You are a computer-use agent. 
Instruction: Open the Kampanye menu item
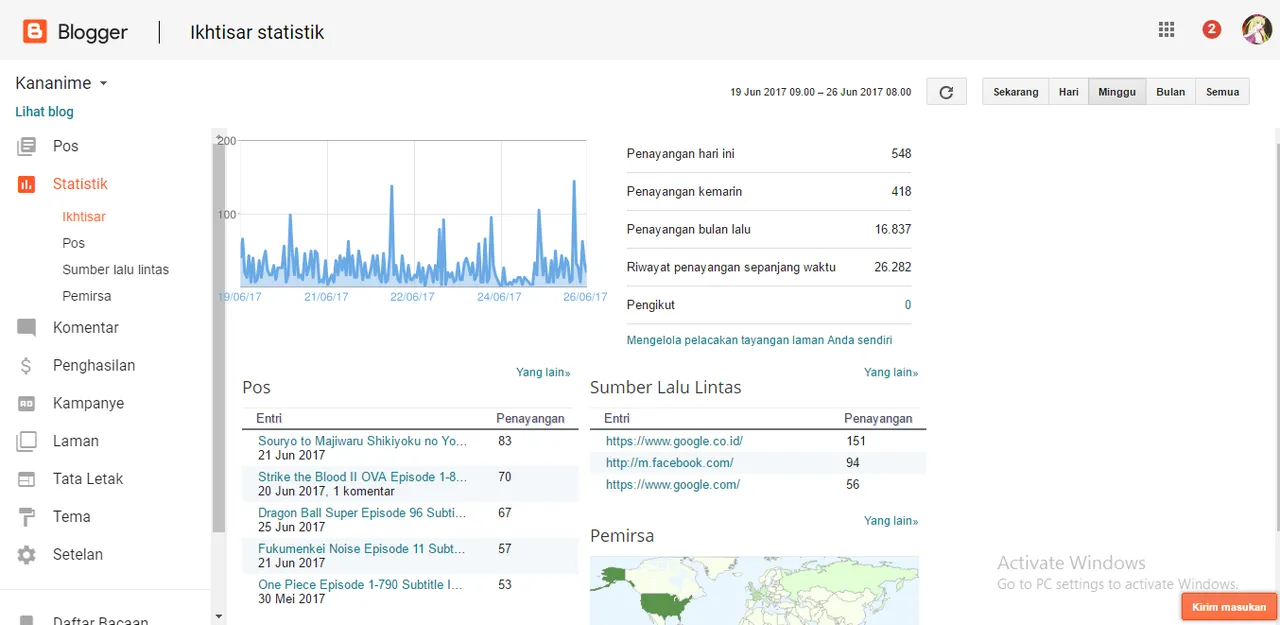point(89,404)
